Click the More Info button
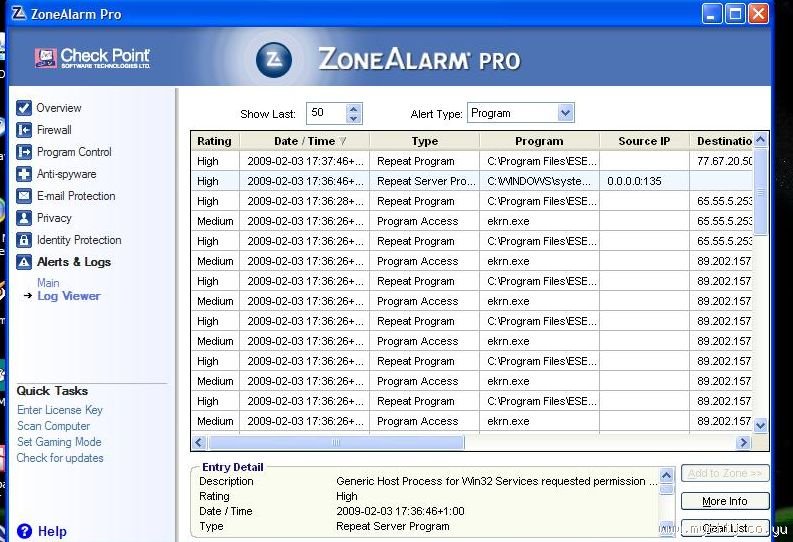 coord(725,501)
